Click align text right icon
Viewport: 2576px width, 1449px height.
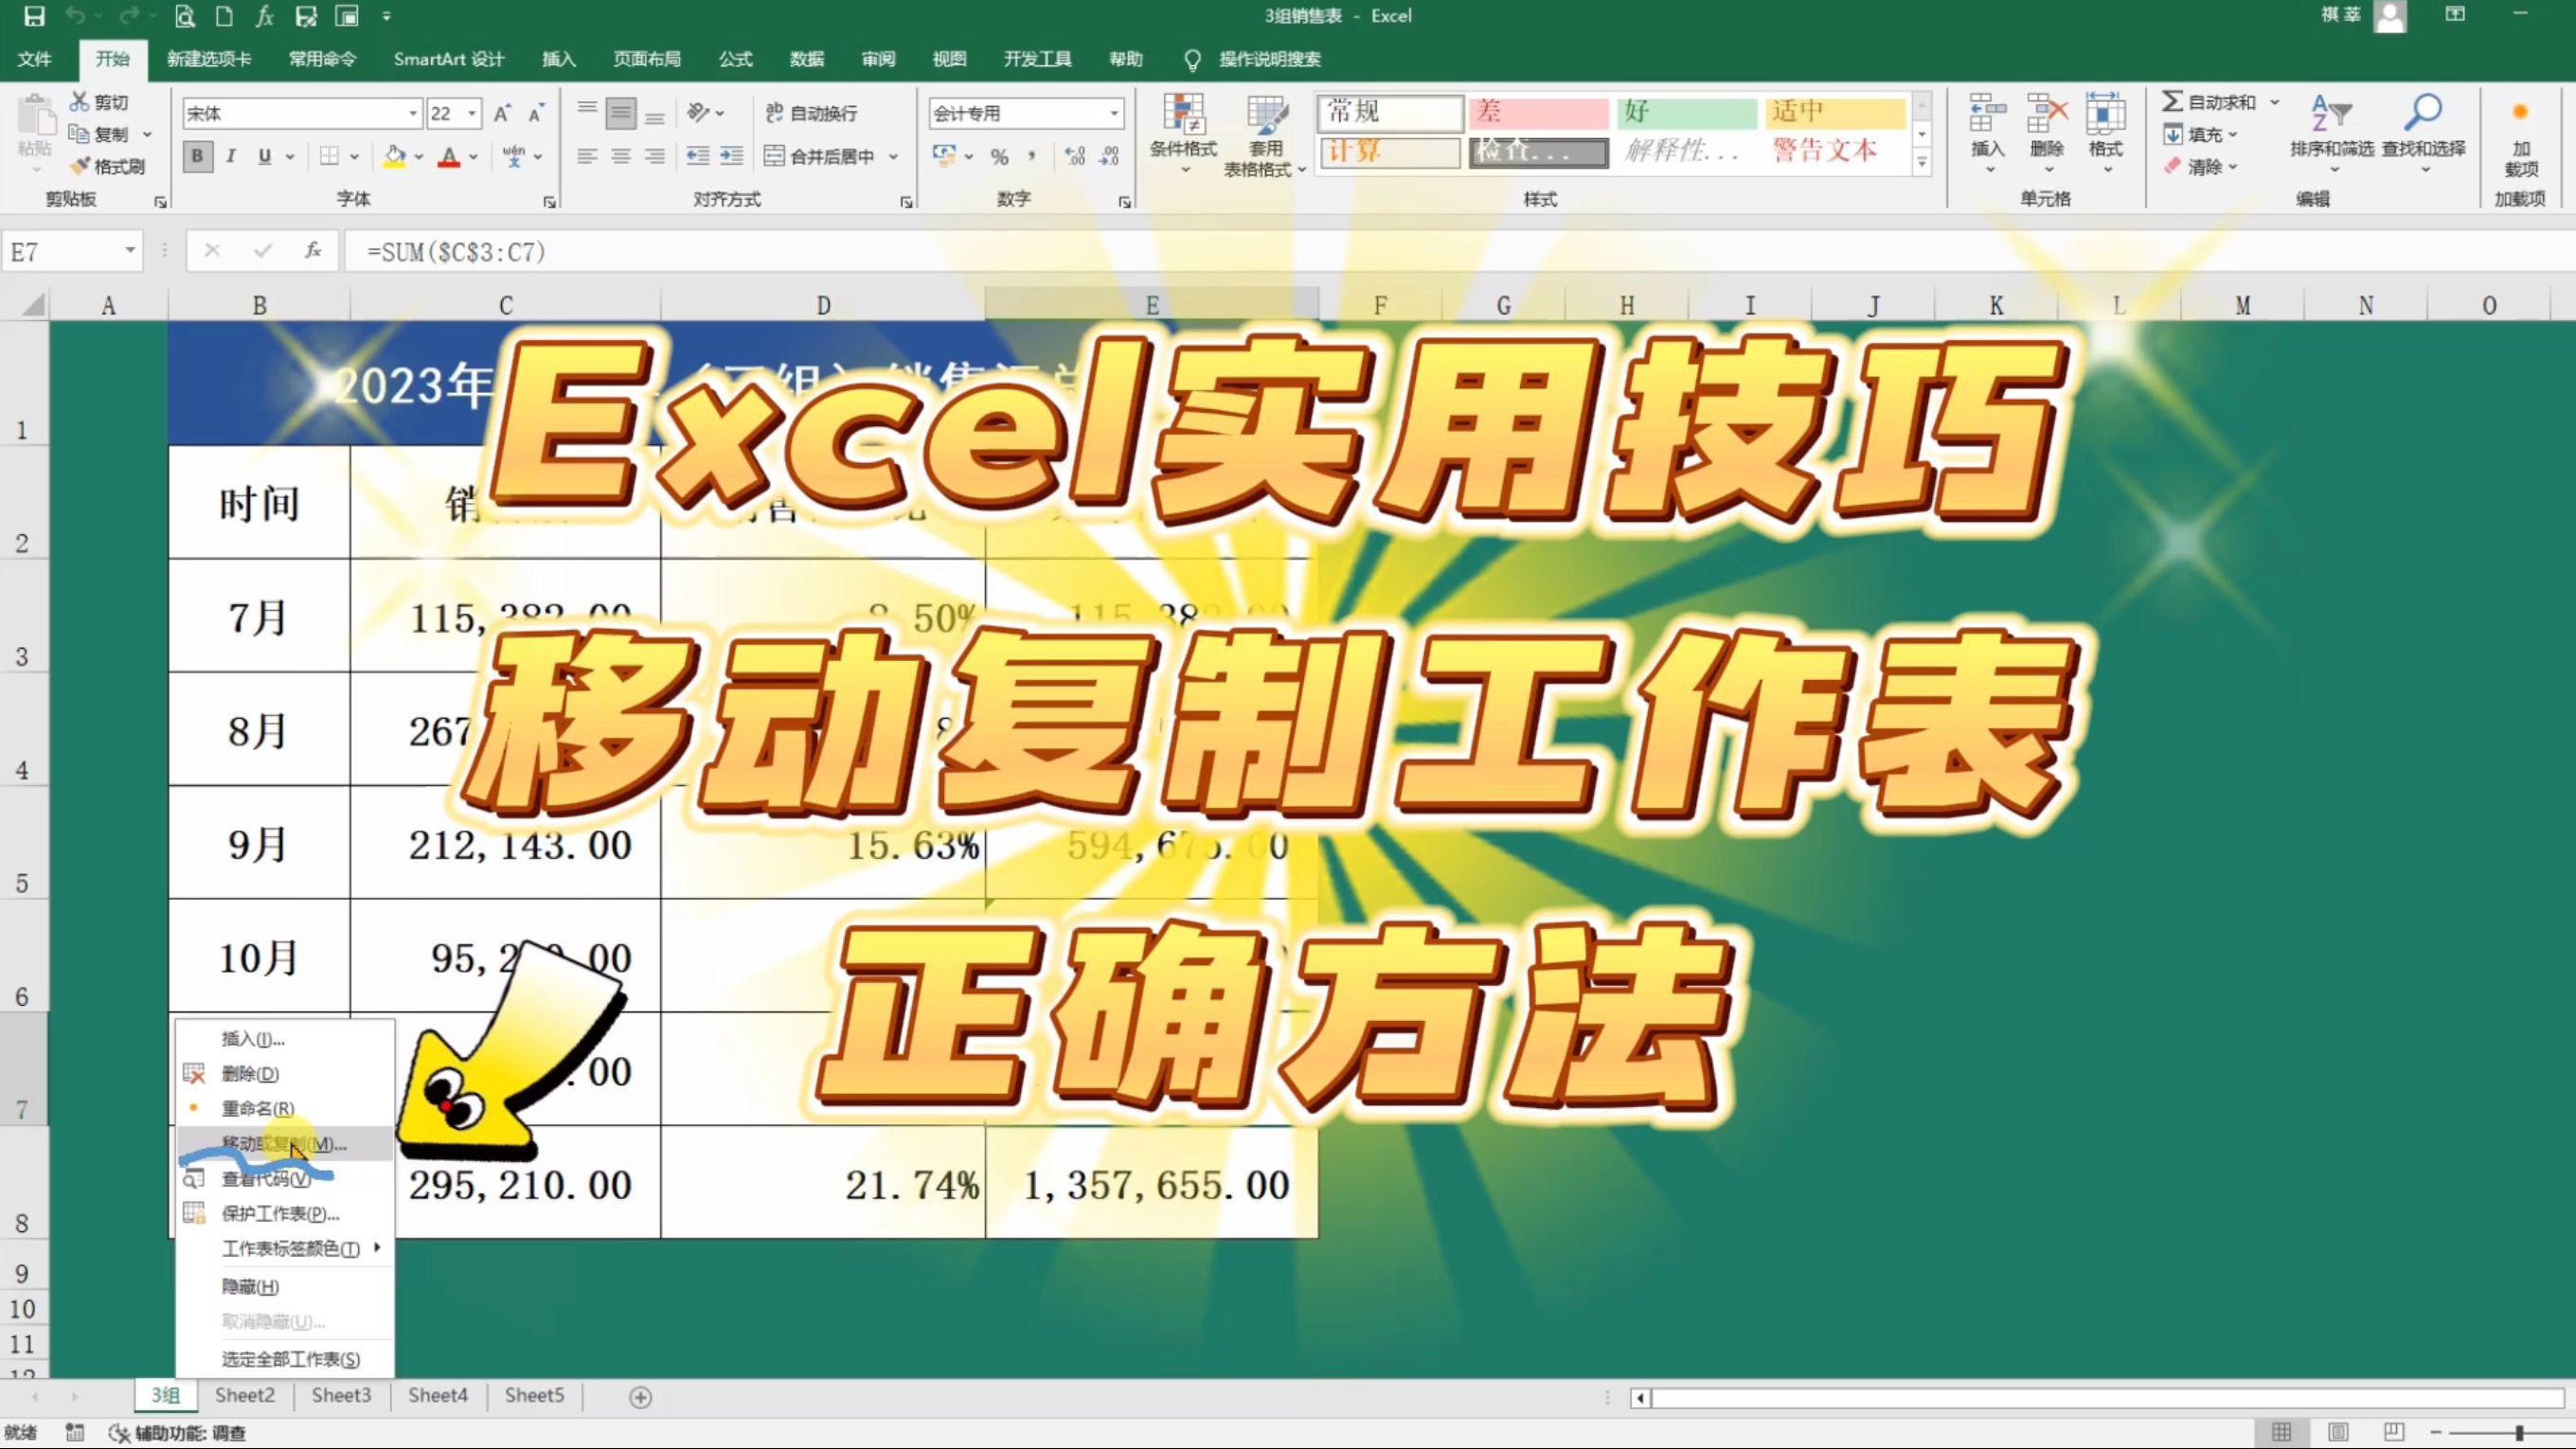(x=654, y=156)
